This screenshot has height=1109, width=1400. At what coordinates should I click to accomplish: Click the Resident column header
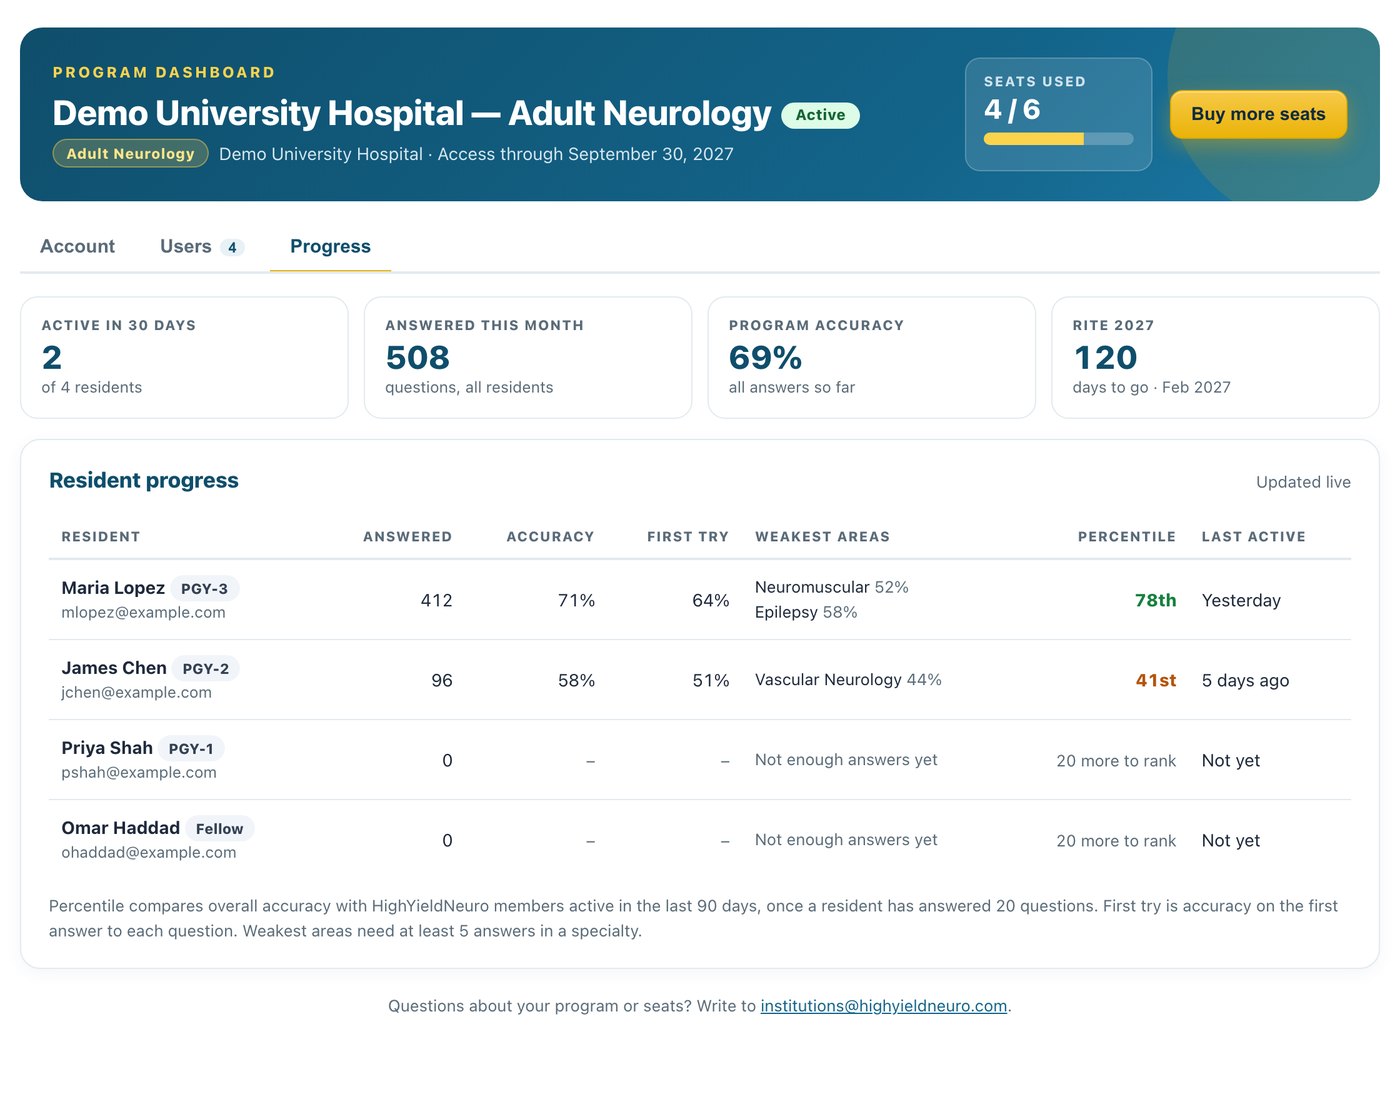pos(101,537)
